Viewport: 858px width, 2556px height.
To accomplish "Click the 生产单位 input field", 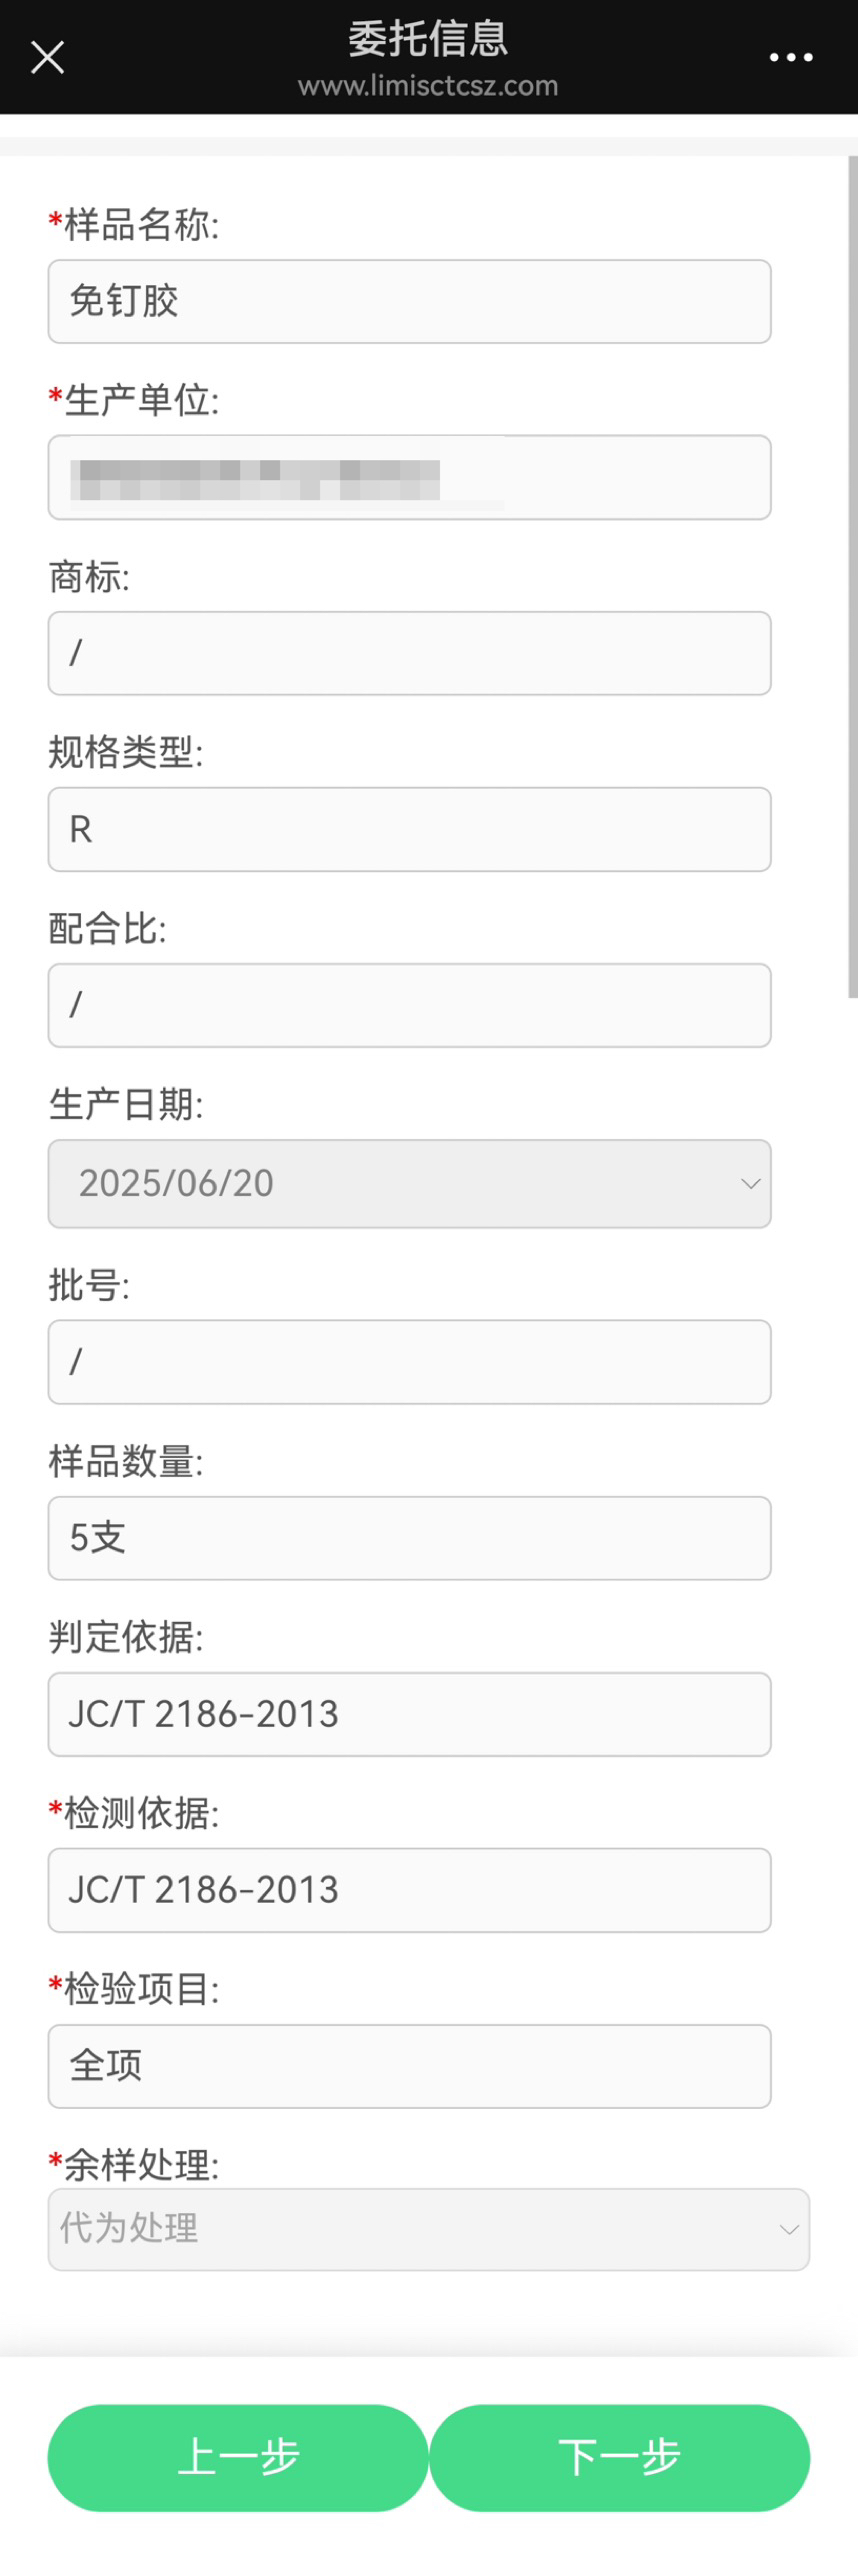I will point(409,477).
